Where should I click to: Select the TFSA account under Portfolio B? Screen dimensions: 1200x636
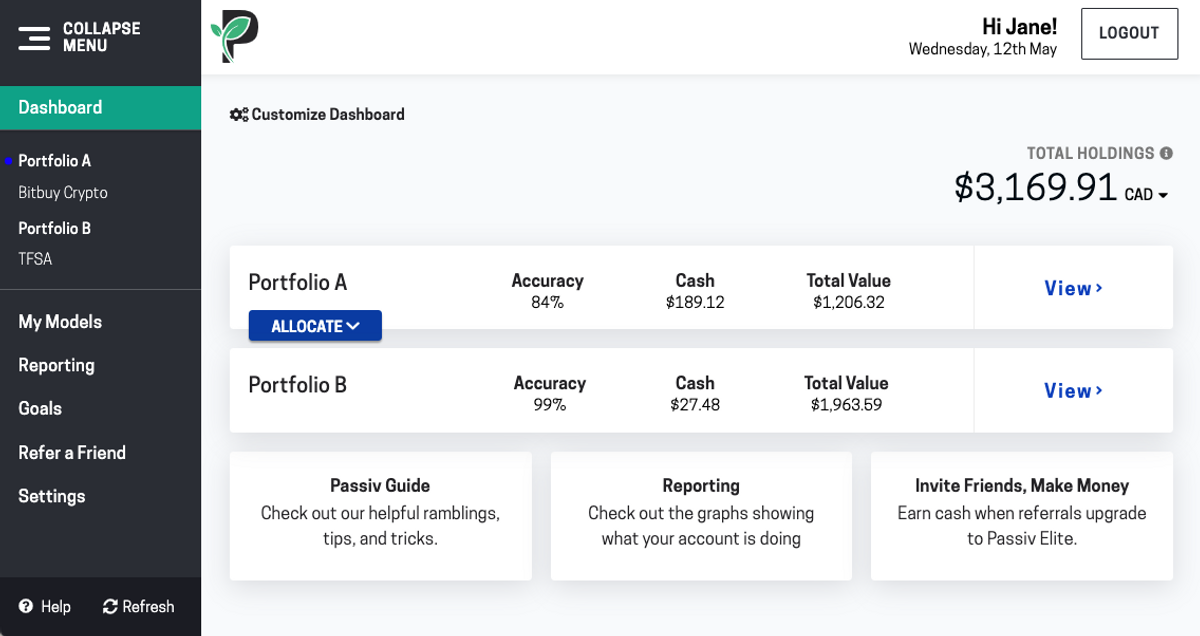pos(33,258)
